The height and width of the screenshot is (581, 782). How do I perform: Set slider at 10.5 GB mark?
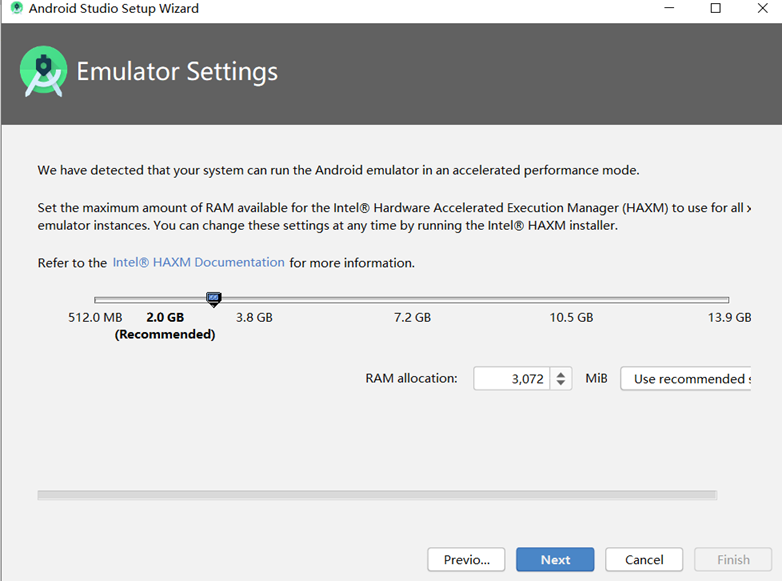571,300
